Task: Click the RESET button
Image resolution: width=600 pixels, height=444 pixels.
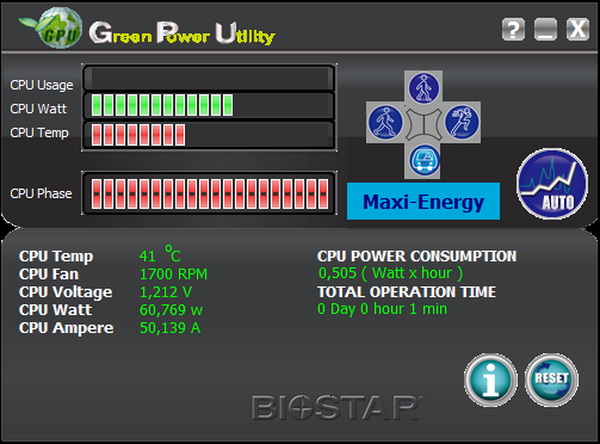Action: coord(551,379)
